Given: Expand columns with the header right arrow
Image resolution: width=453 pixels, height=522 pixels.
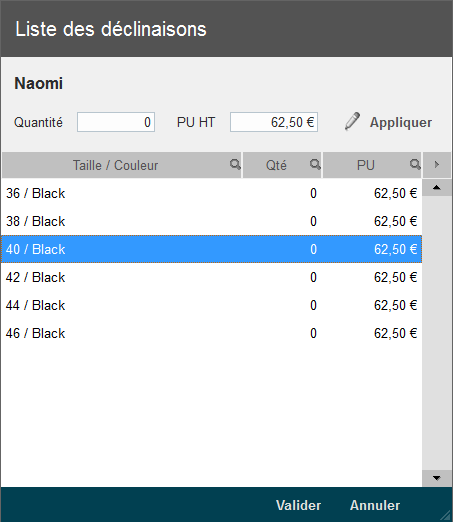Looking at the screenshot, I should [x=437, y=165].
